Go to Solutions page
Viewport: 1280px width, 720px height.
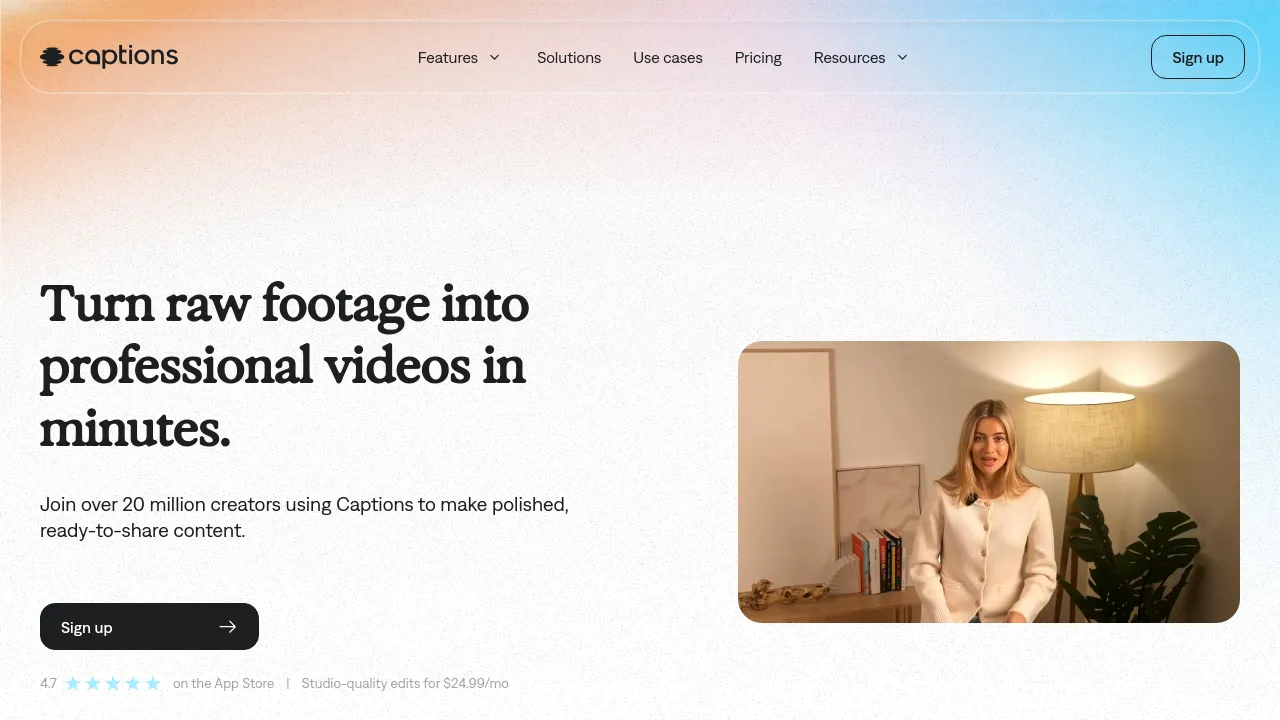click(569, 58)
